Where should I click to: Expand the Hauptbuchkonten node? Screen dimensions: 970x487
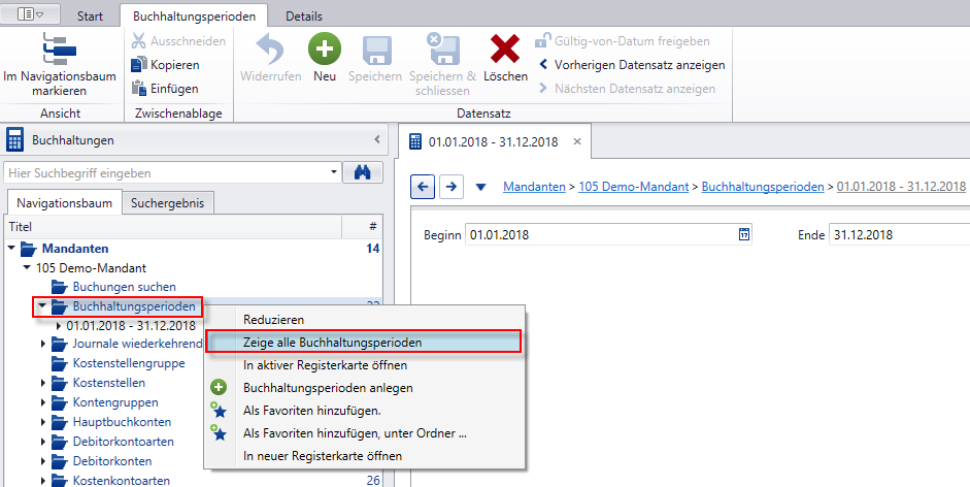pos(43,422)
